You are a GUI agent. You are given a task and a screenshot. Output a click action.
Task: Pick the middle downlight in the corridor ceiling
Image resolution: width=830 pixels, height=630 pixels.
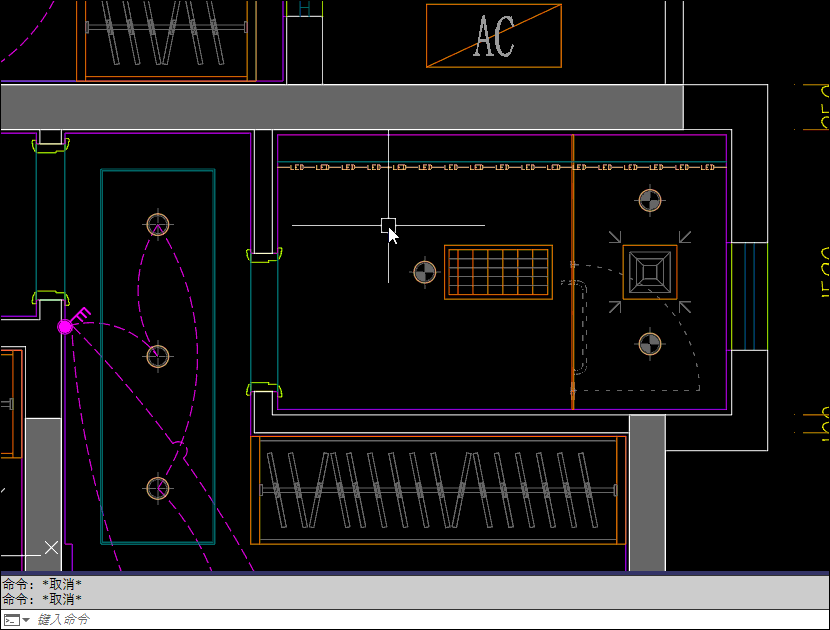pyautogui.click(x=157, y=355)
